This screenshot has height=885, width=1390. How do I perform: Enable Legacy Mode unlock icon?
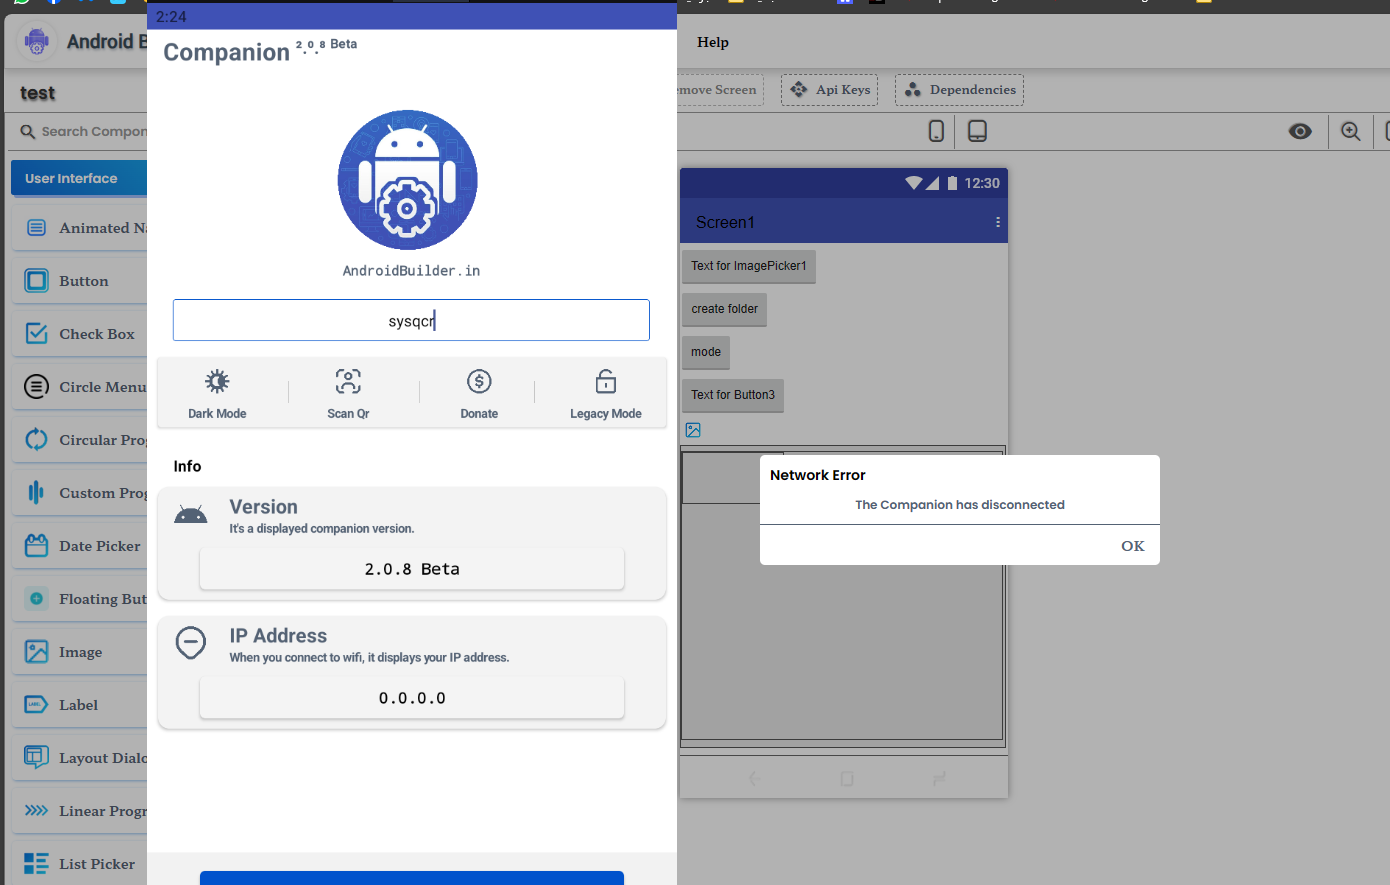tap(606, 381)
